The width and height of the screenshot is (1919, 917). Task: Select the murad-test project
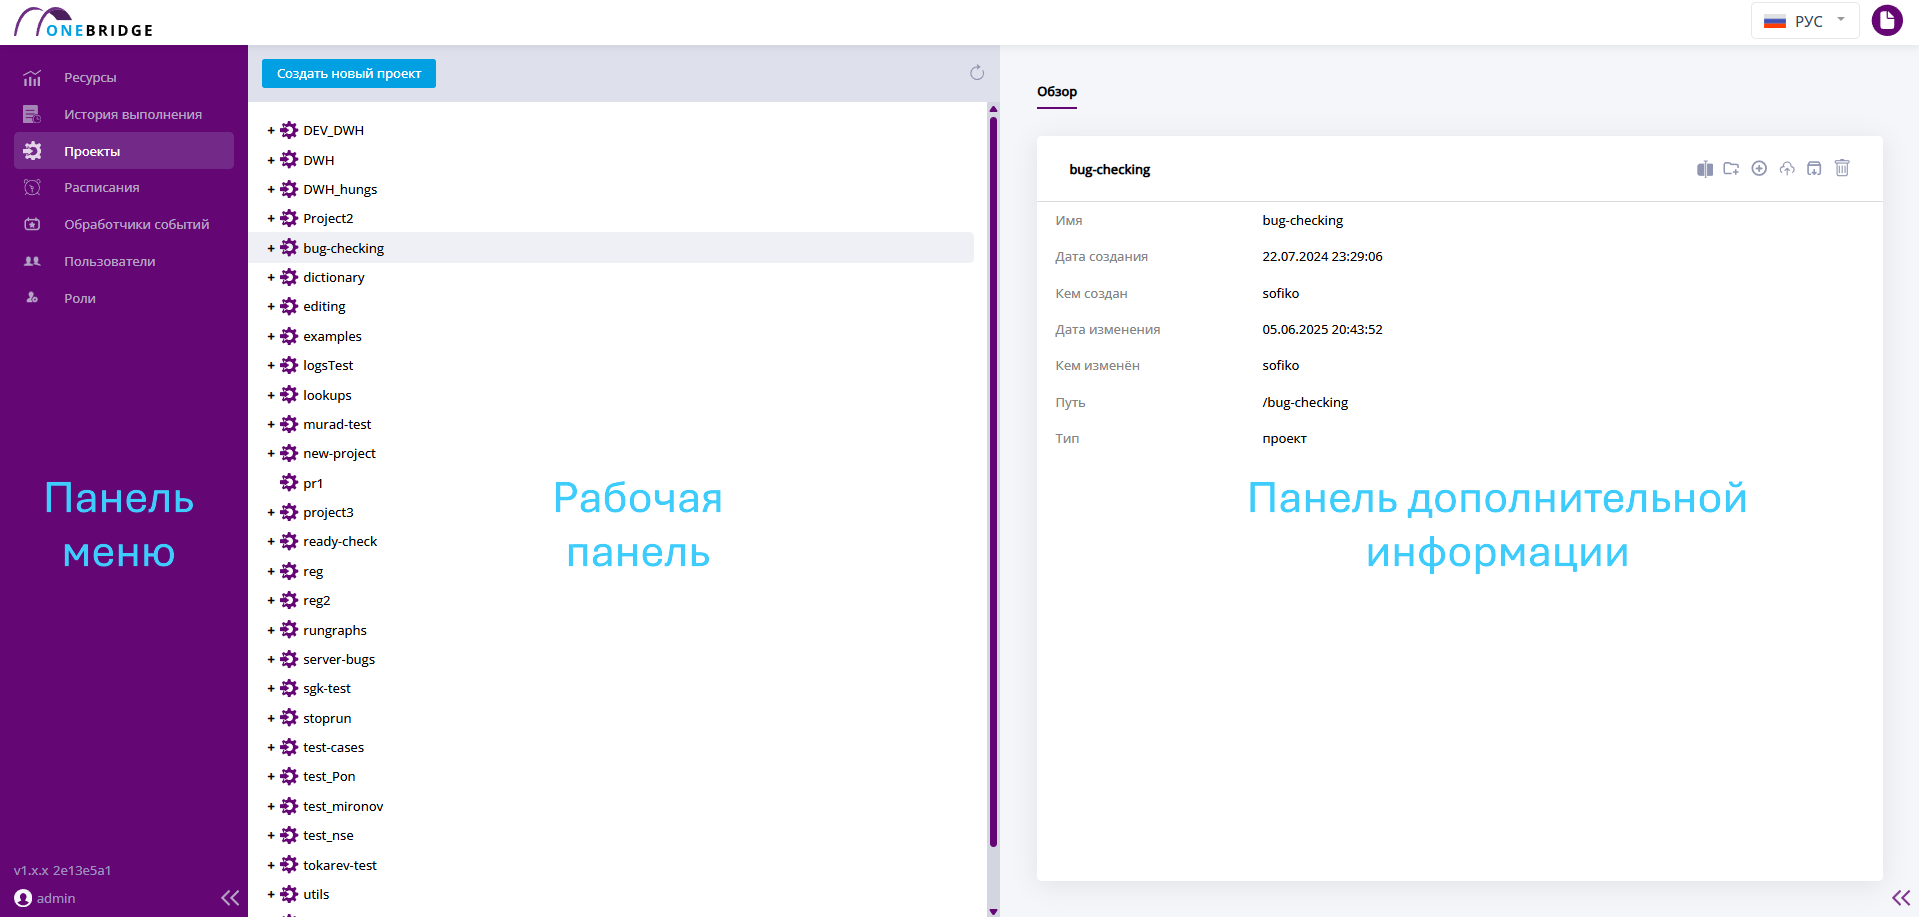pyautogui.click(x=337, y=424)
